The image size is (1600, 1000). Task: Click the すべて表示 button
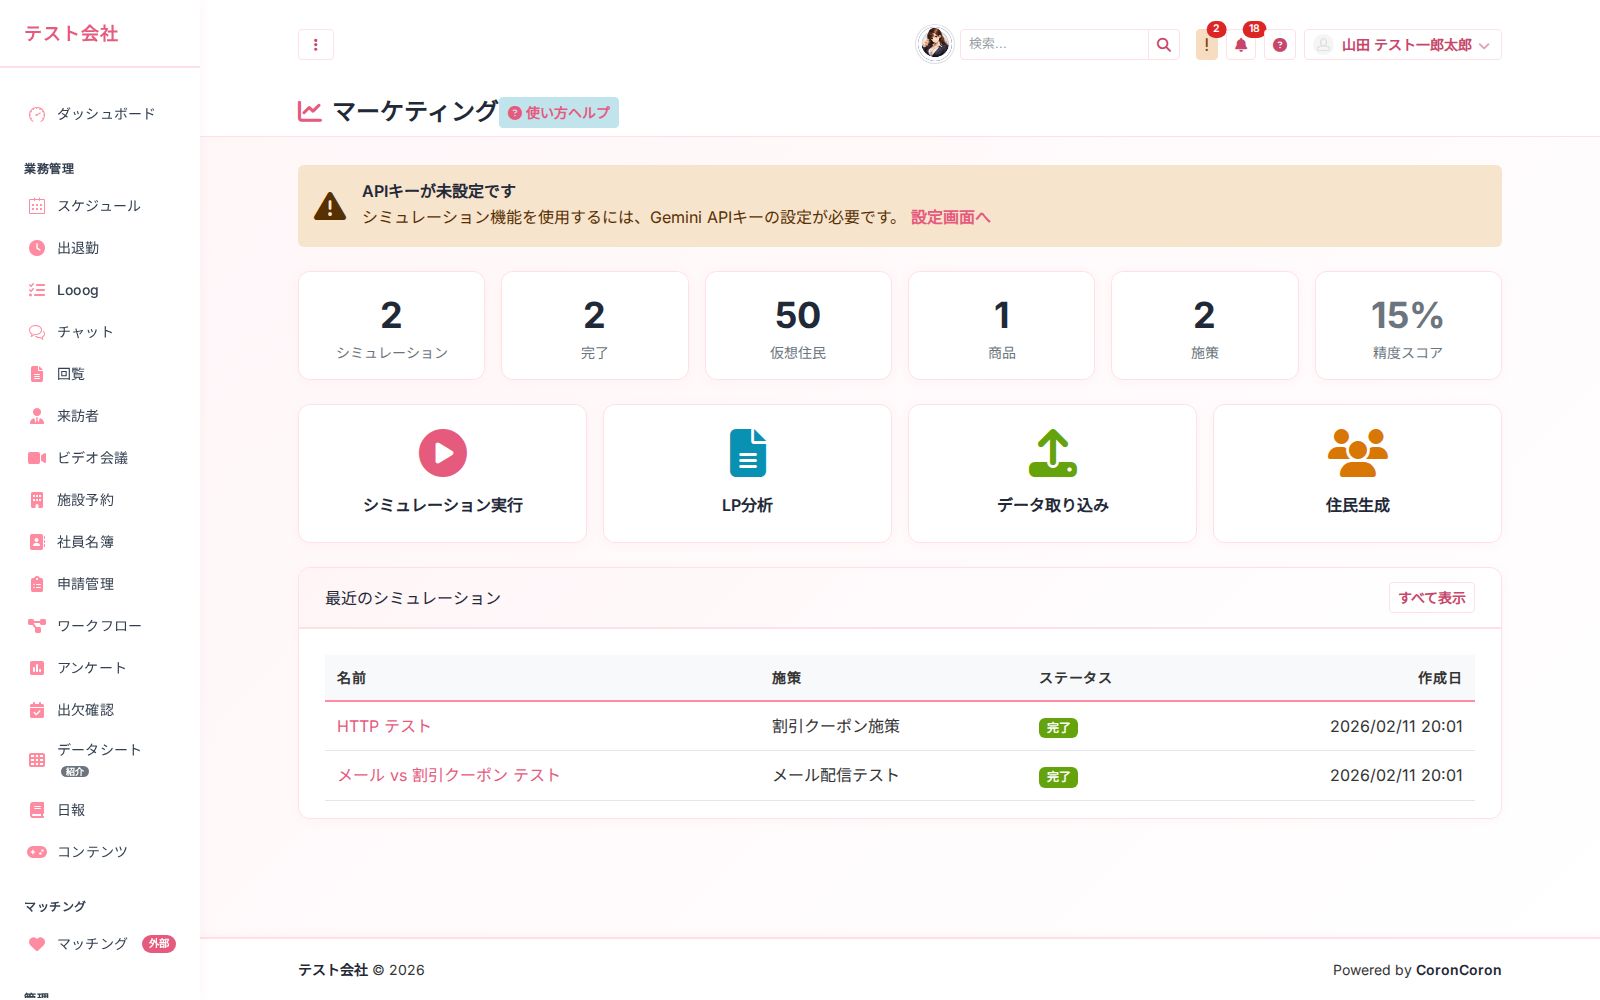[x=1432, y=598]
